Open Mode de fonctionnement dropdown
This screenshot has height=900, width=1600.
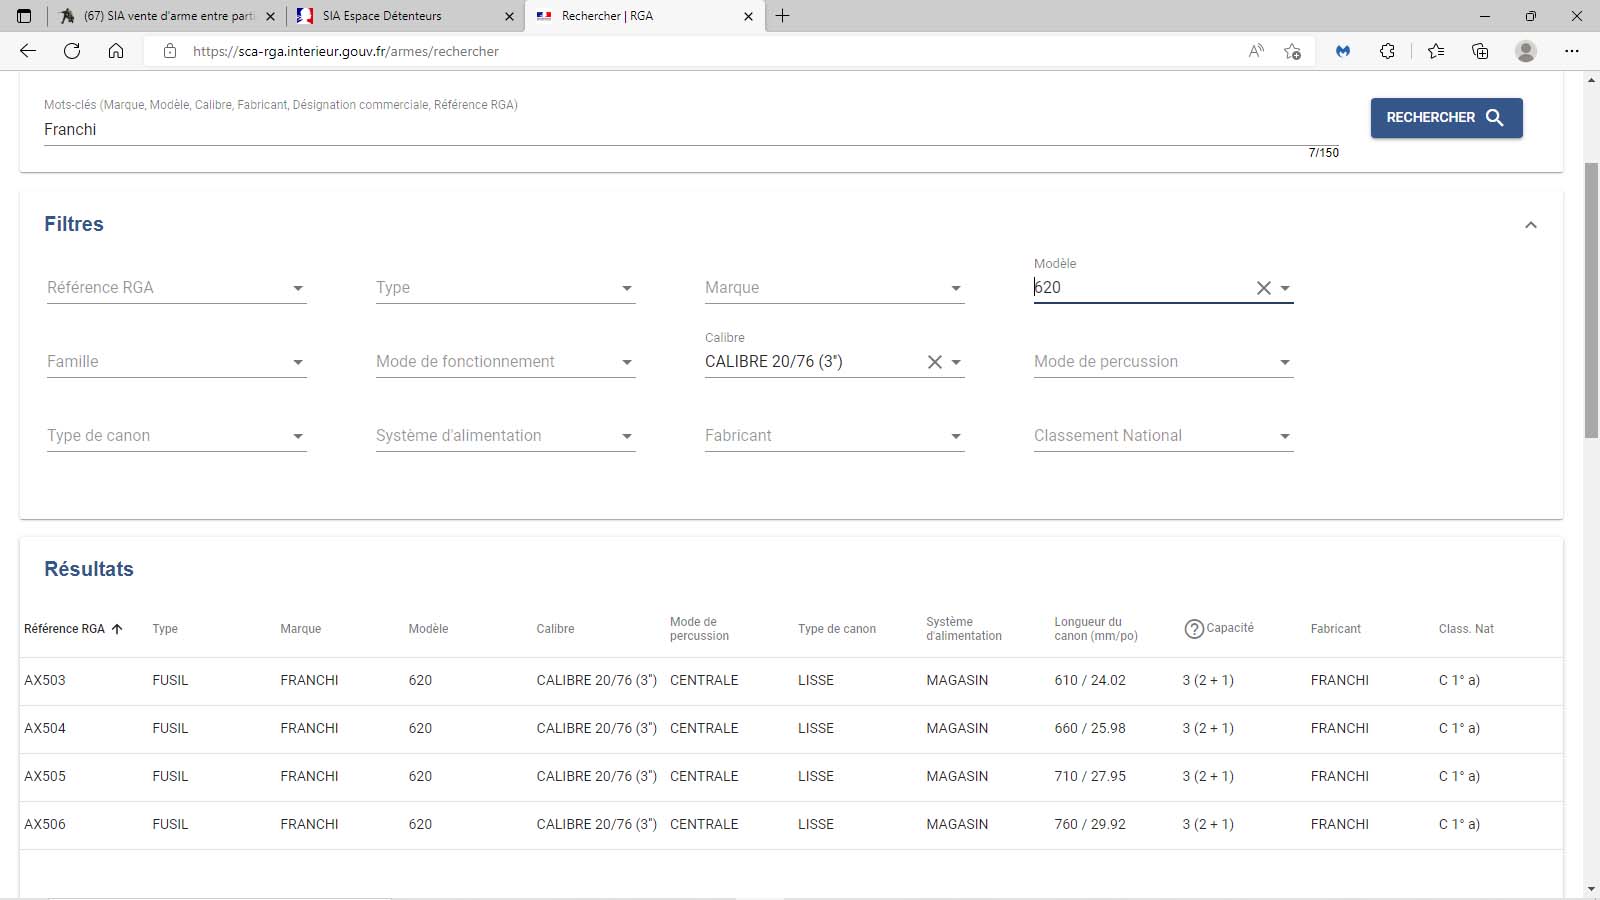(505, 362)
